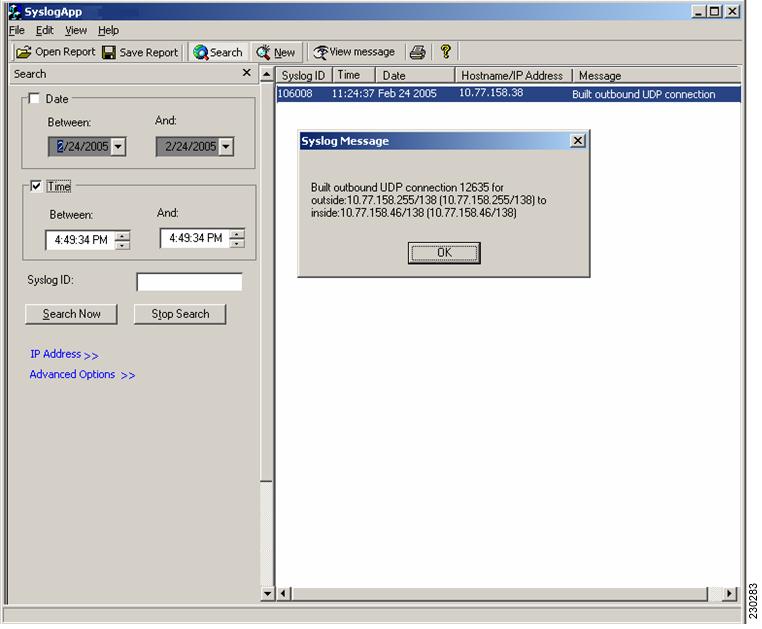The width and height of the screenshot is (762, 629).
Task: Enable the Date filter checkbox
Action: click(x=34, y=99)
